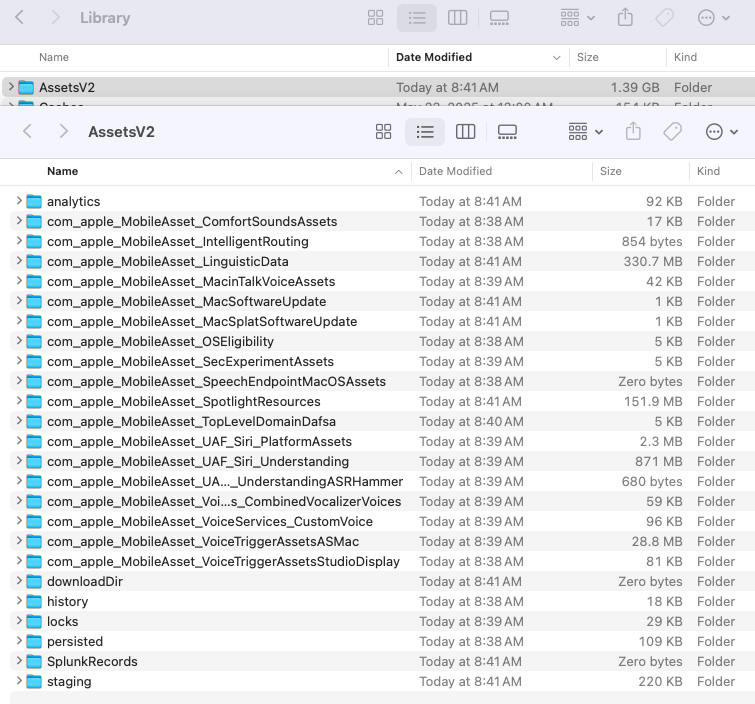755x704 pixels.
Task: Expand the history folder
Action: pyautogui.click(x=19, y=600)
